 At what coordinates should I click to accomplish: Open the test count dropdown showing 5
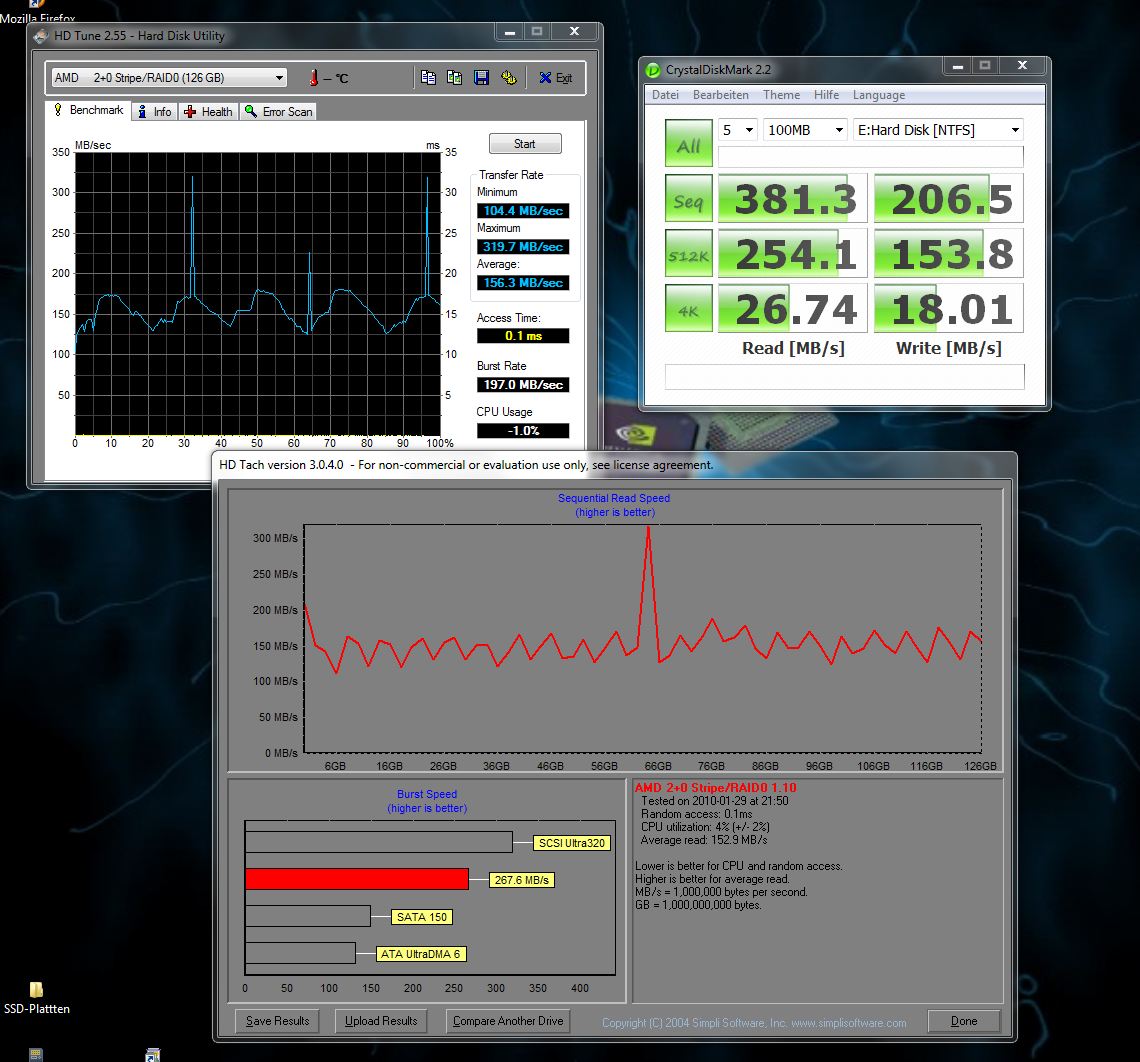737,130
